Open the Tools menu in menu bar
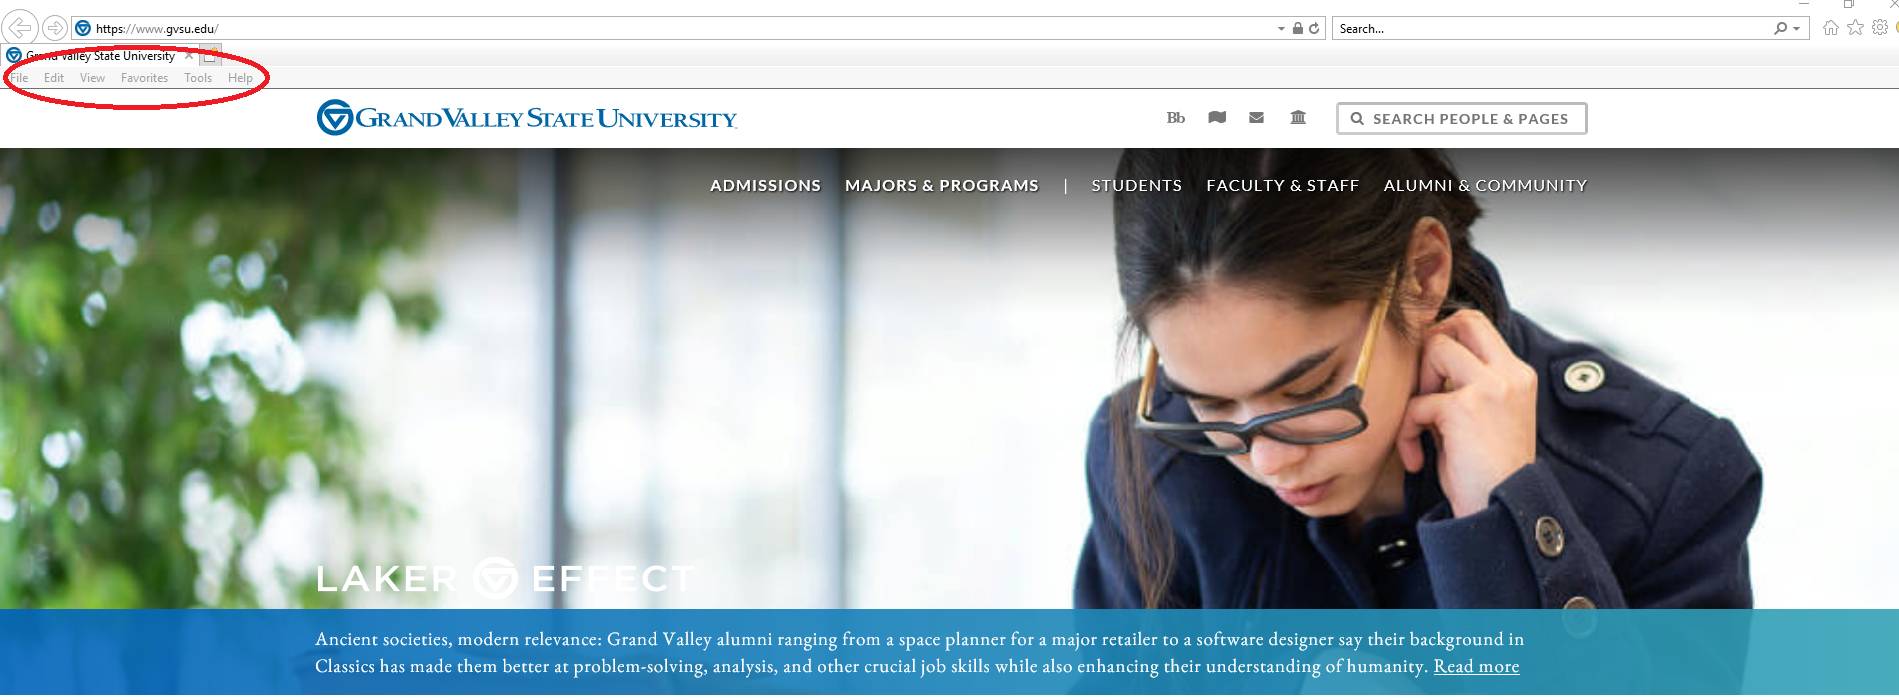Viewport: 1899px width, 700px height. (198, 78)
